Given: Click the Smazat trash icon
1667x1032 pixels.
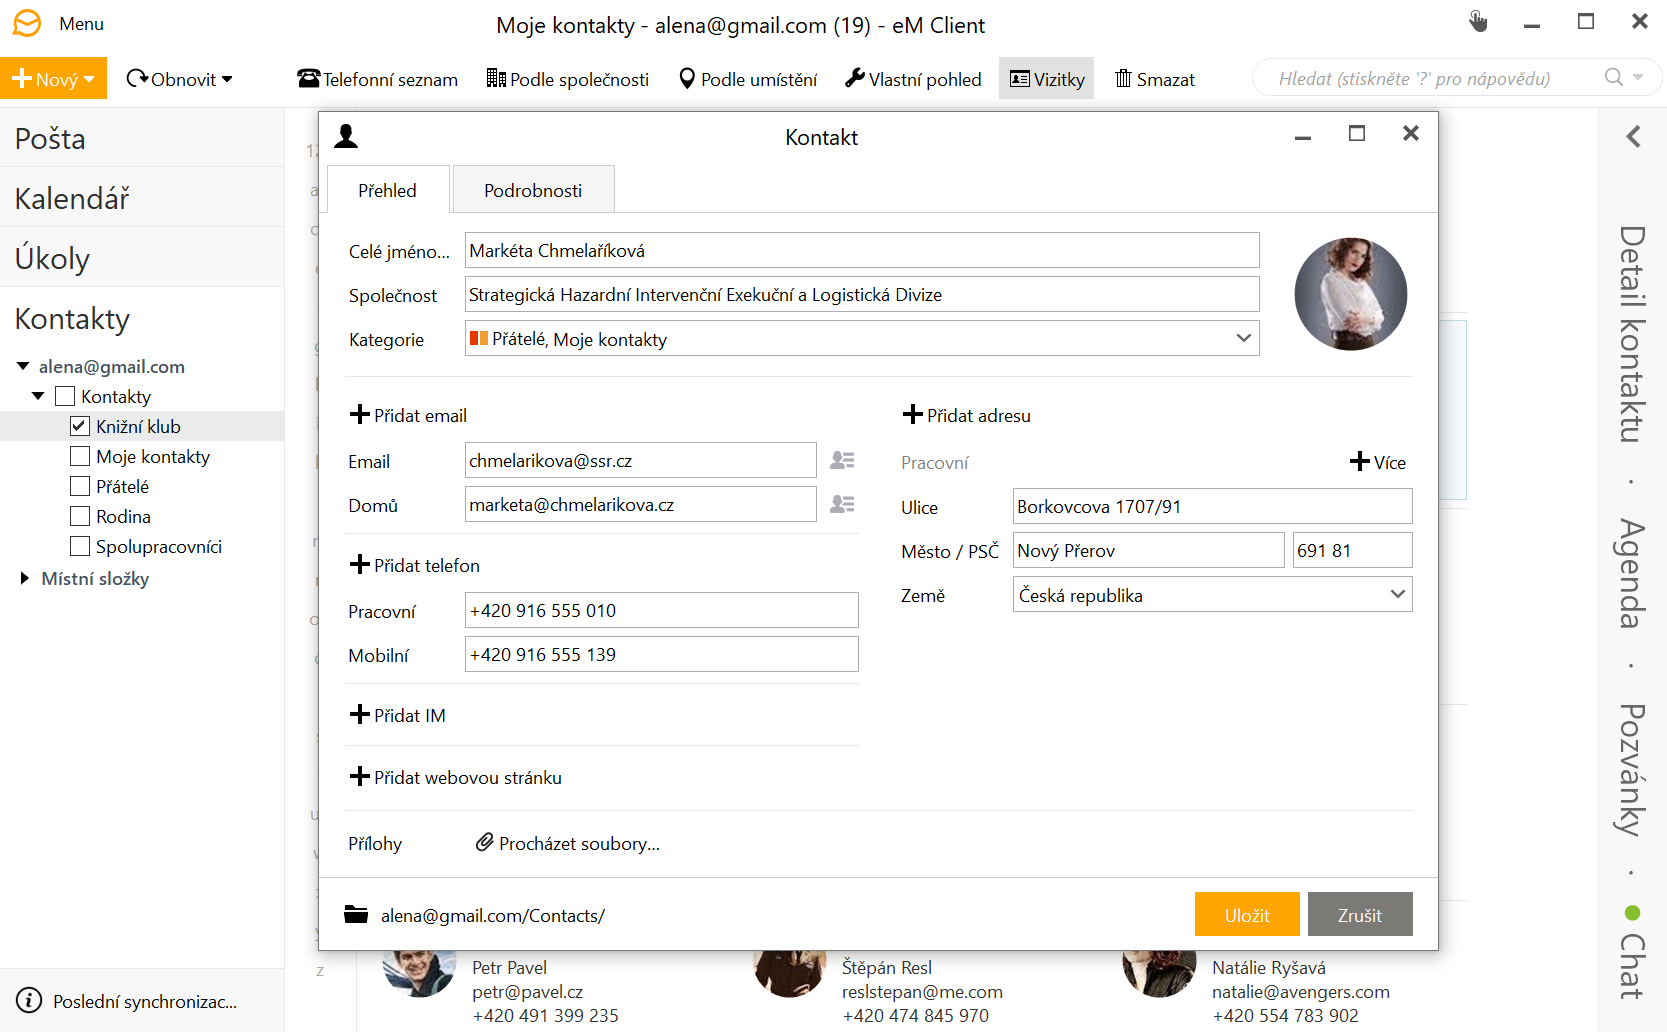Looking at the screenshot, I should pos(1124,78).
